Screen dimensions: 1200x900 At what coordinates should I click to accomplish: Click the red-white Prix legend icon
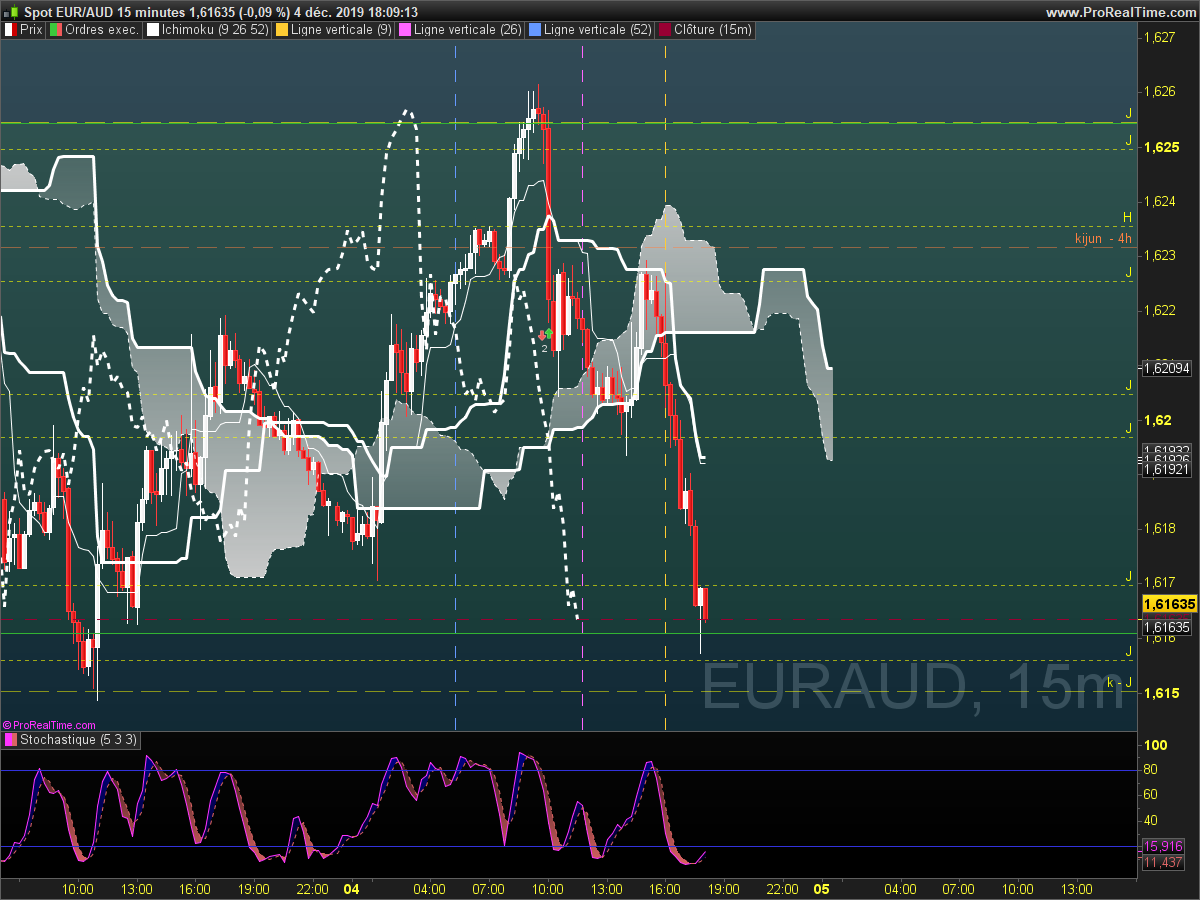click(10, 30)
